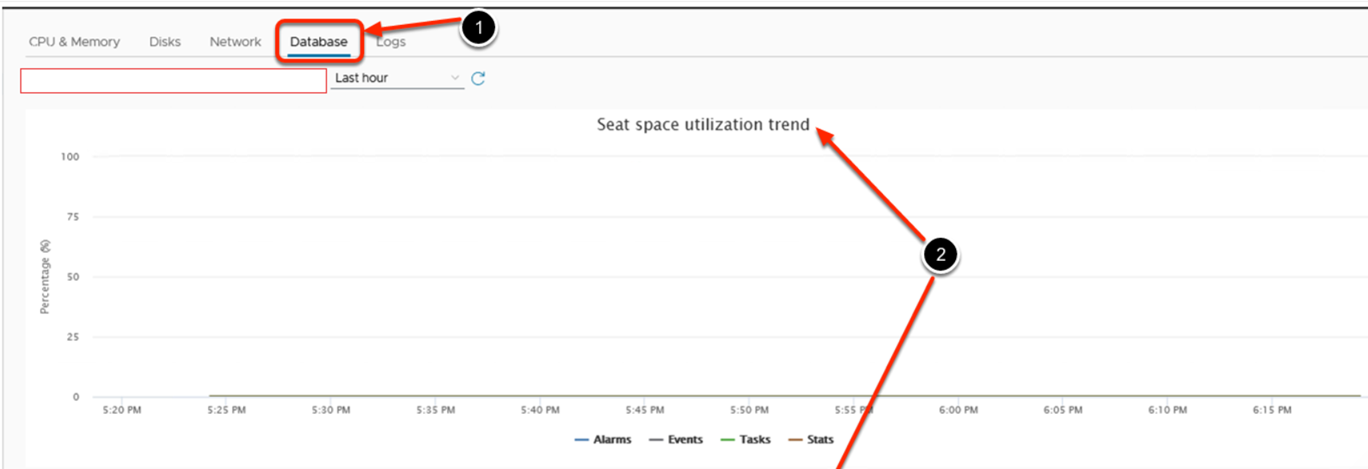Hide the Tasks series via legend
The height and width of the screenshot is (469, 1368).
(746, 439)
